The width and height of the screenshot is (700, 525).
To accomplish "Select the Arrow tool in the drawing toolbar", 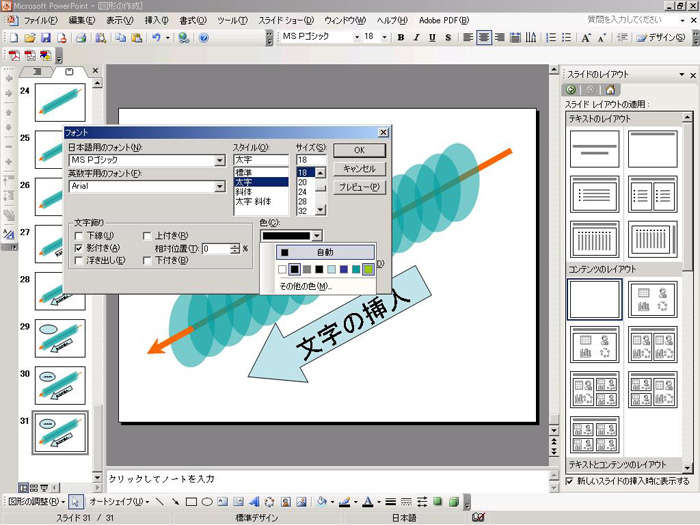I will (x=175, y=502).
